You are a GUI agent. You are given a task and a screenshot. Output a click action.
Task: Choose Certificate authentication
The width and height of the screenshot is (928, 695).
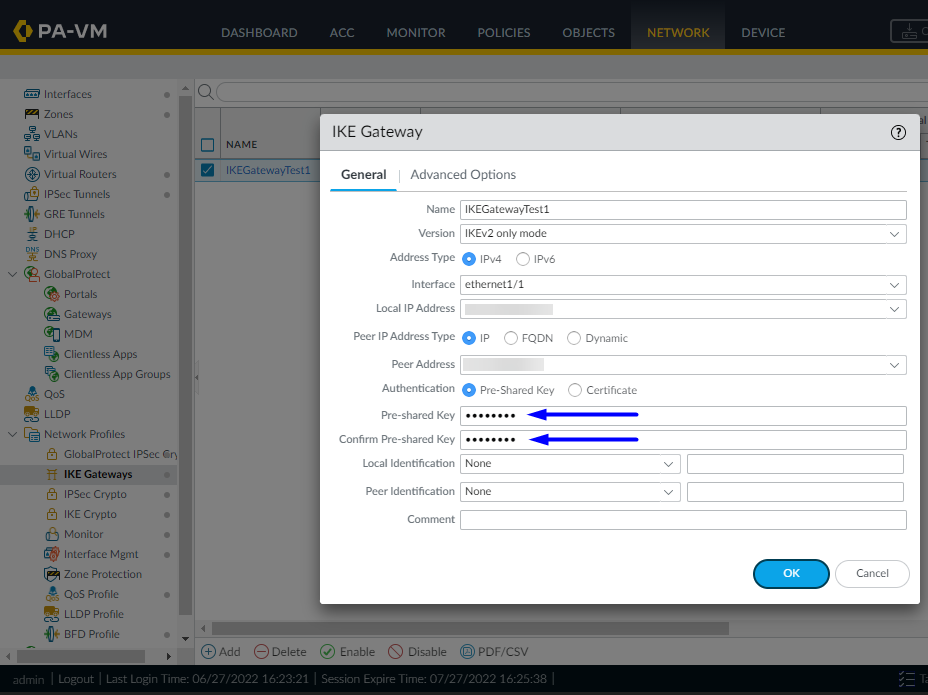[576, 390]
